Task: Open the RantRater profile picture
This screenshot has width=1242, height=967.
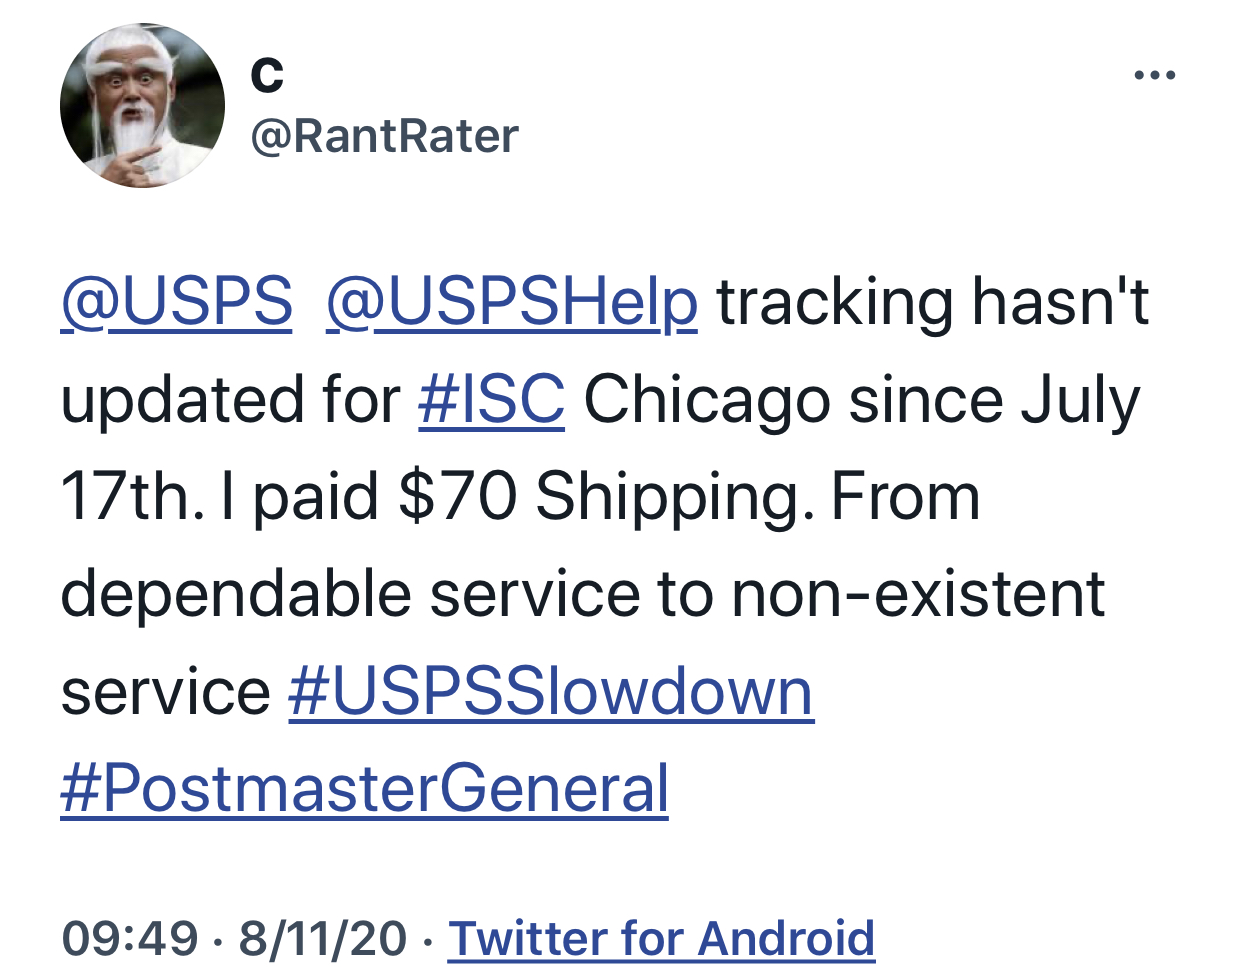Action: pyautogui.click(x=142, y=106)
